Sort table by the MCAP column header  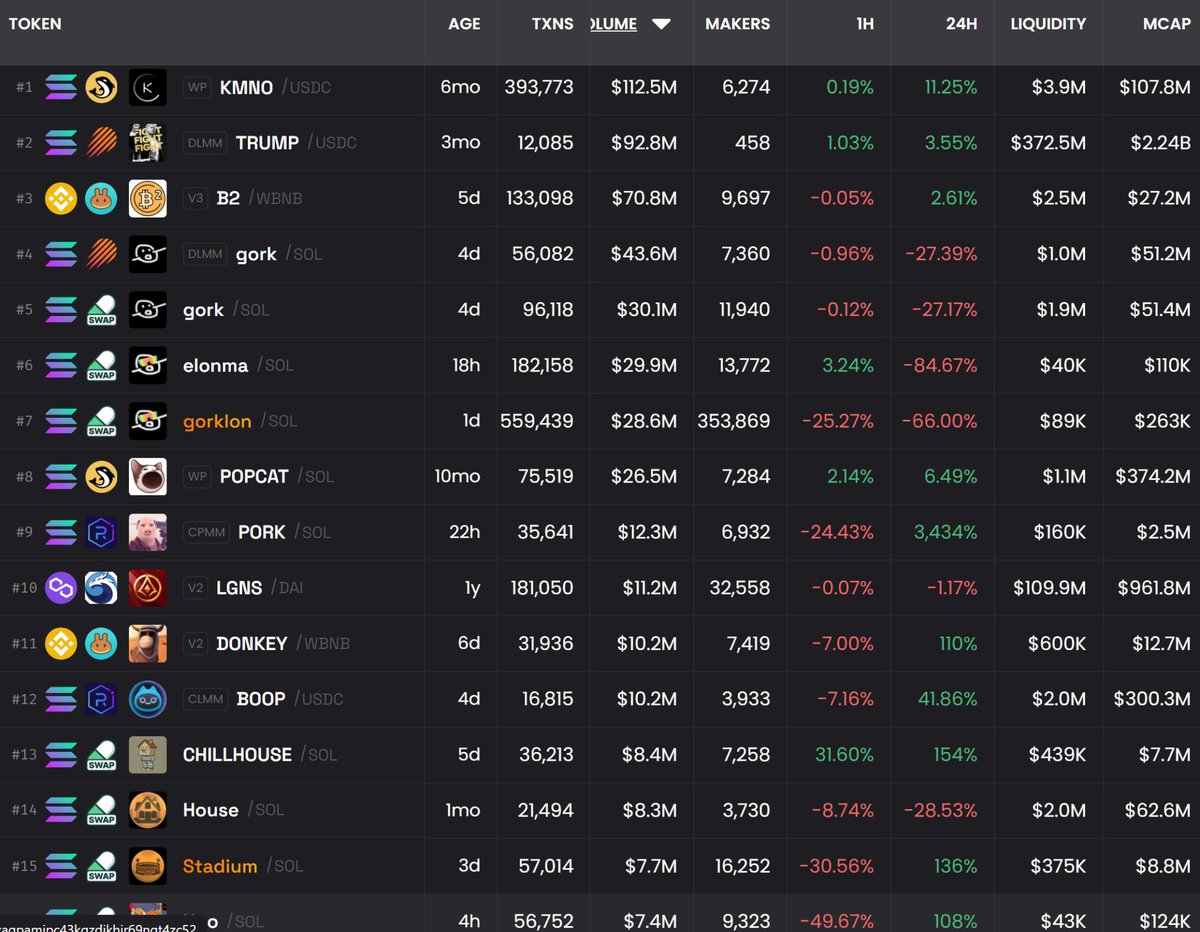tap(1167, 24)
